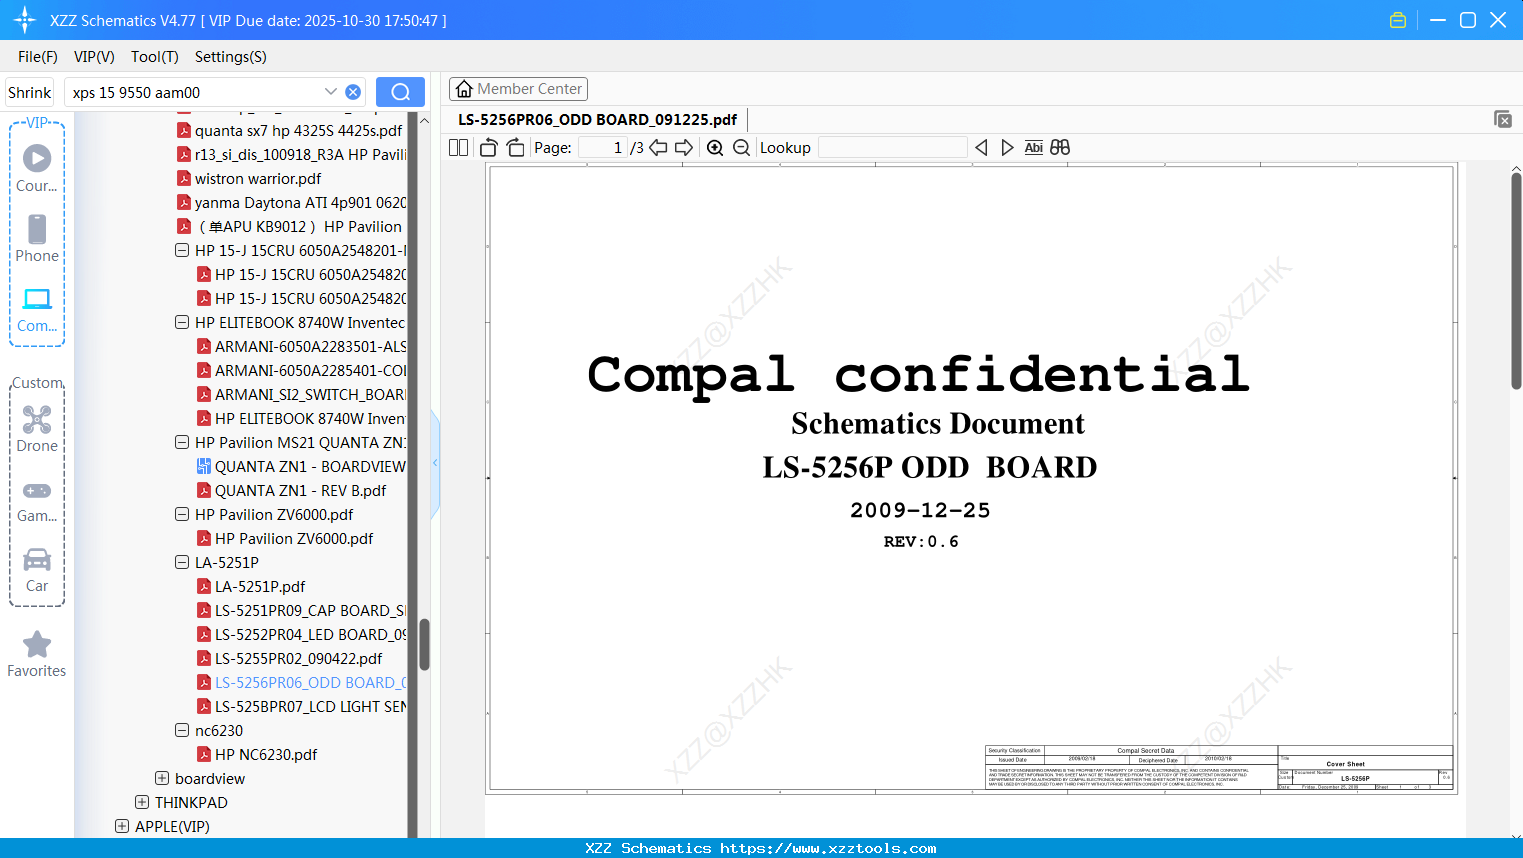Open yanma Daytona ATI 4p901 file

click(x=300, y=202)
